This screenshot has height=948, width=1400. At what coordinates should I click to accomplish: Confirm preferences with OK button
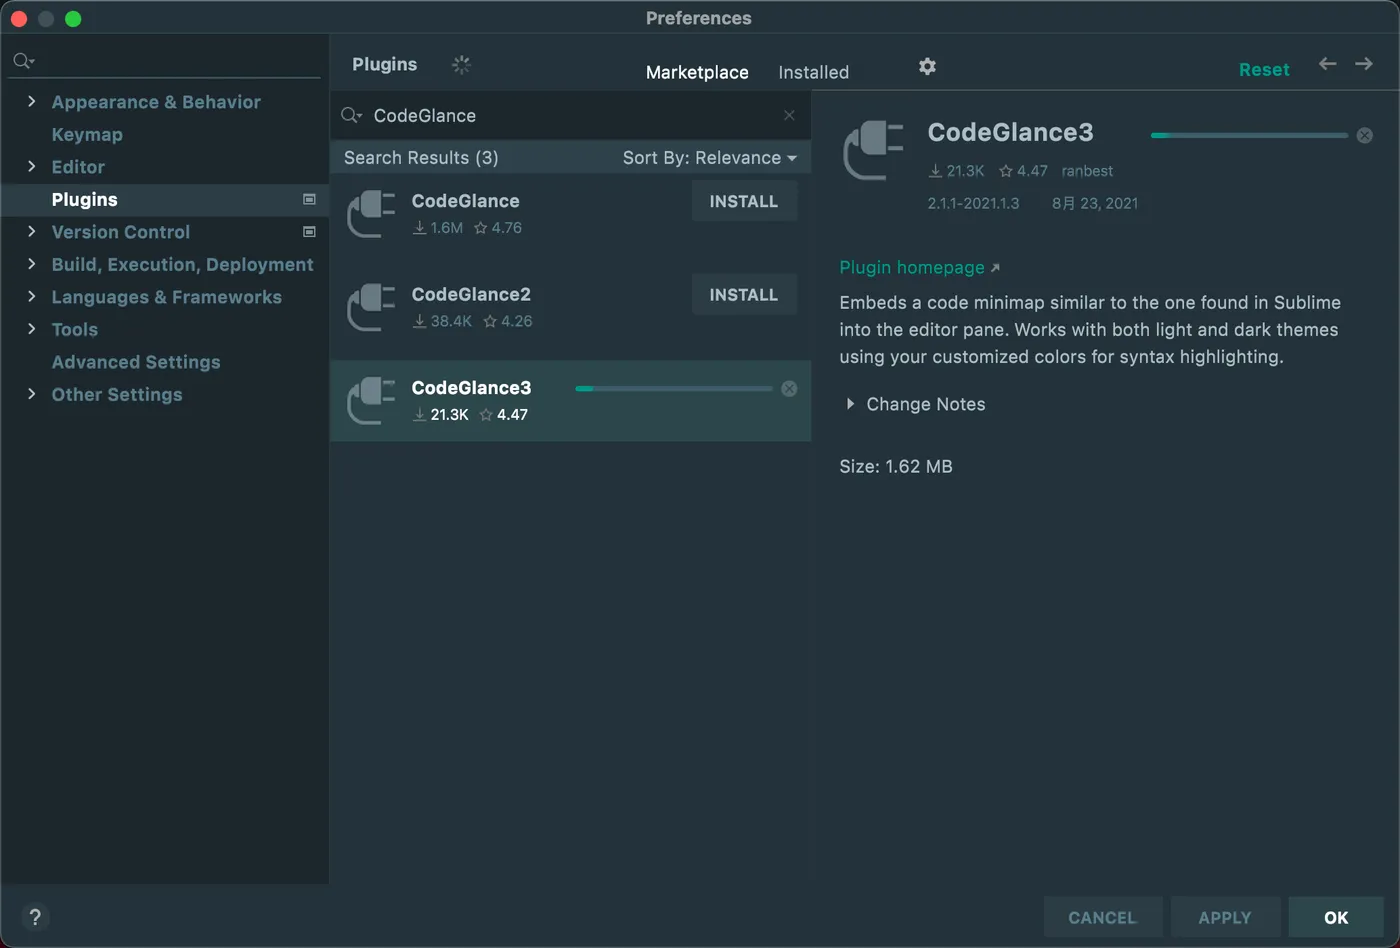[x=1336, y=917]
